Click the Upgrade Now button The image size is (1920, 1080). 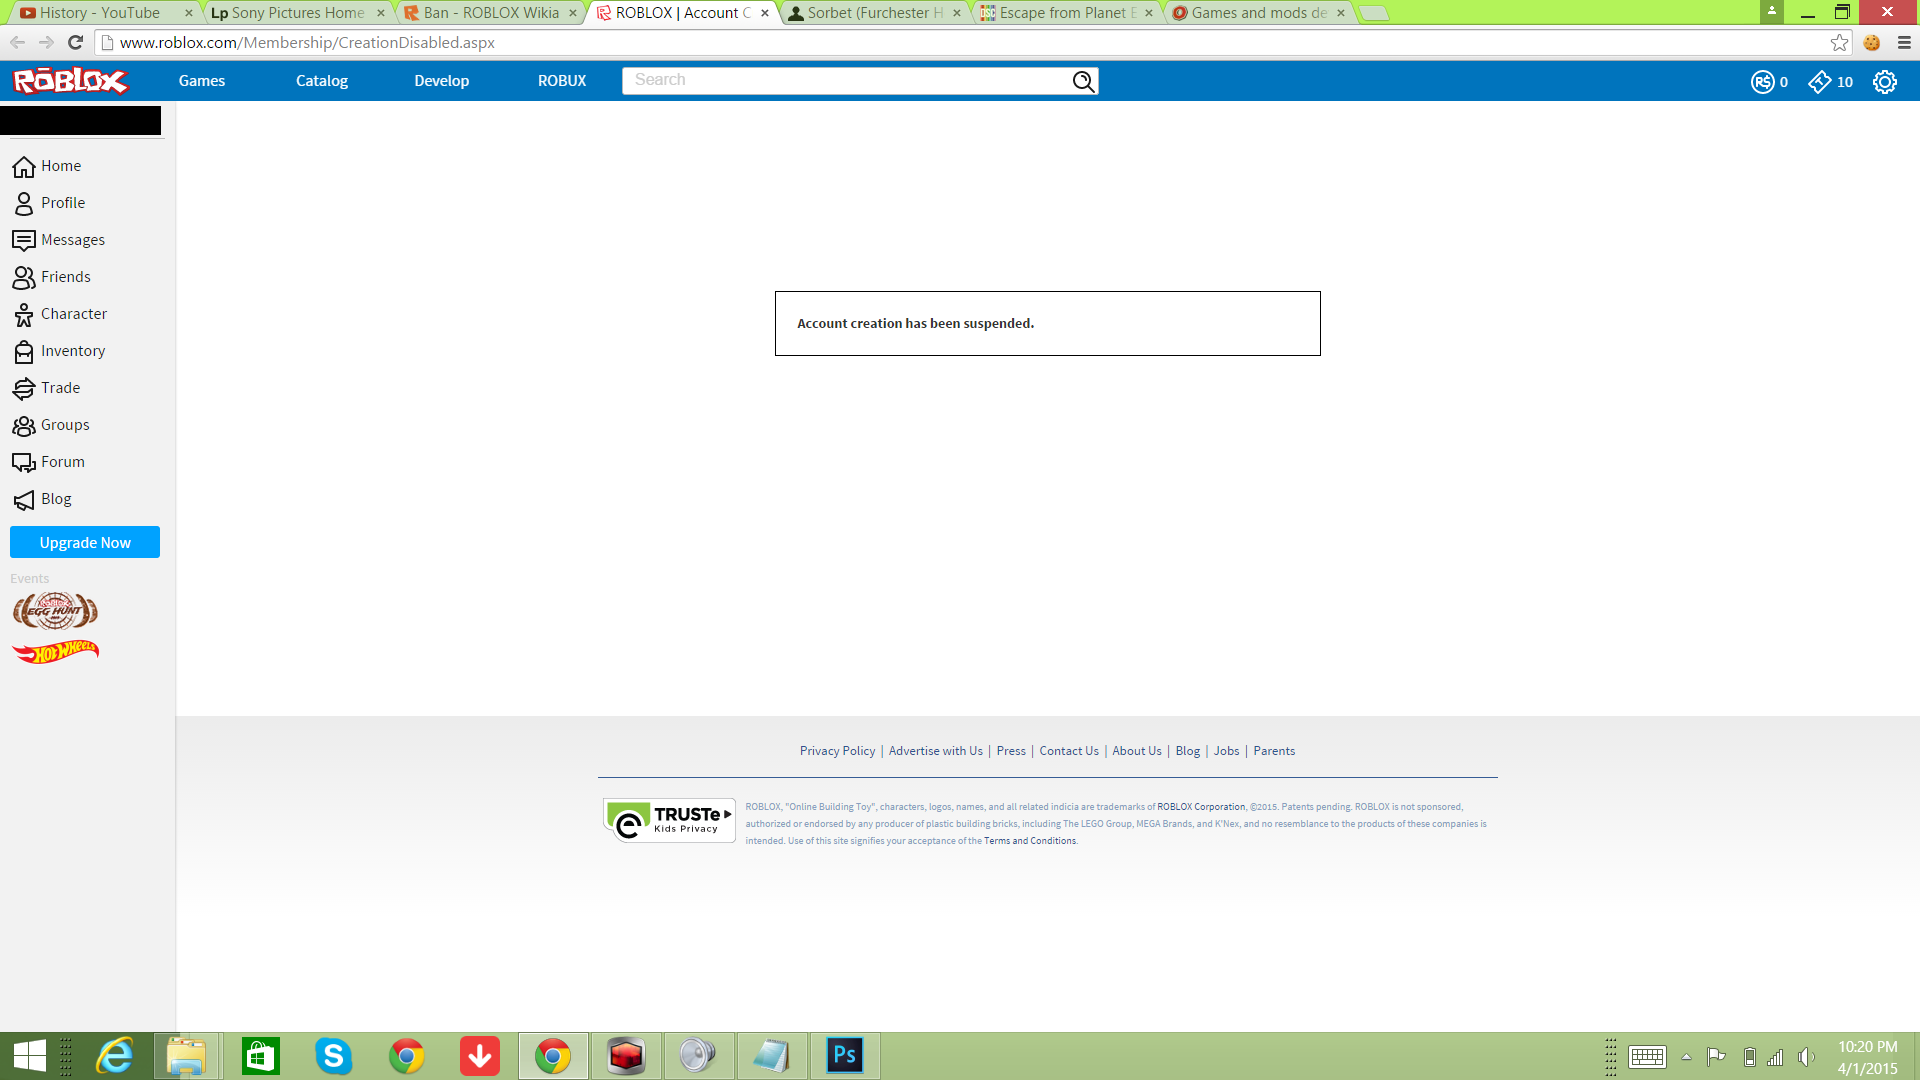pos(84,542)
